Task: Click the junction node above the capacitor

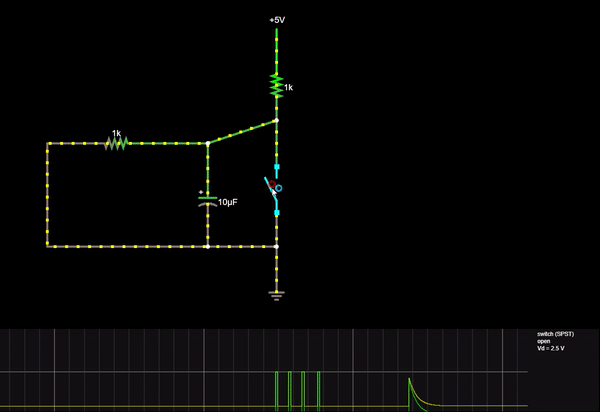Action: pyautogui.click(x=208, y=143)
